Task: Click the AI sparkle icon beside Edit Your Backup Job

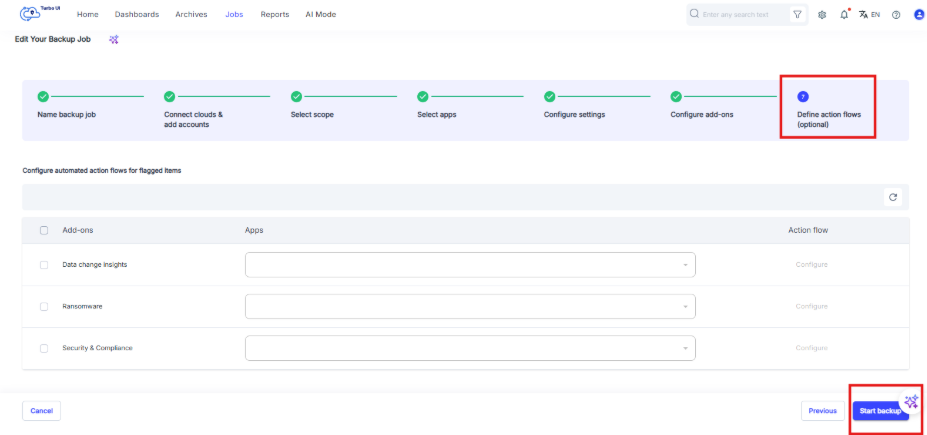Action: [114, 40]
